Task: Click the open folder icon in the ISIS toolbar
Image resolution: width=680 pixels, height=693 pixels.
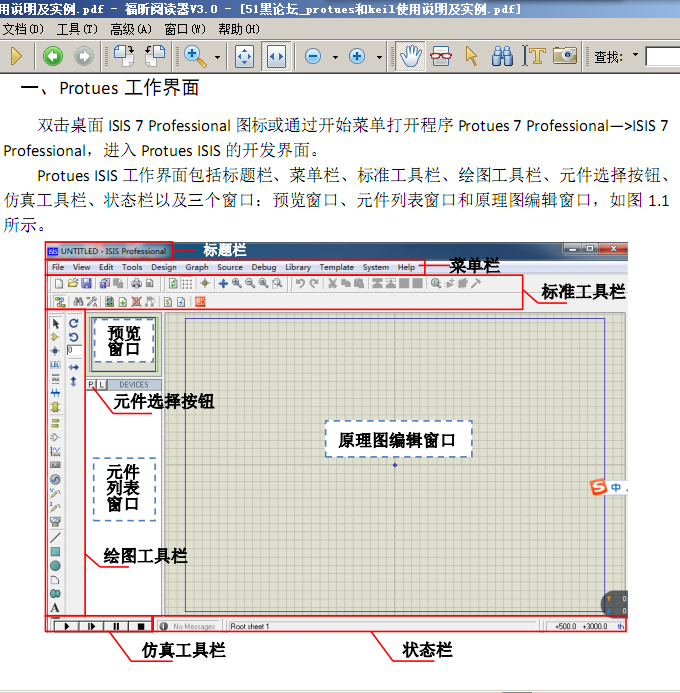Action: pyautogui.click(x=73, y=283)
